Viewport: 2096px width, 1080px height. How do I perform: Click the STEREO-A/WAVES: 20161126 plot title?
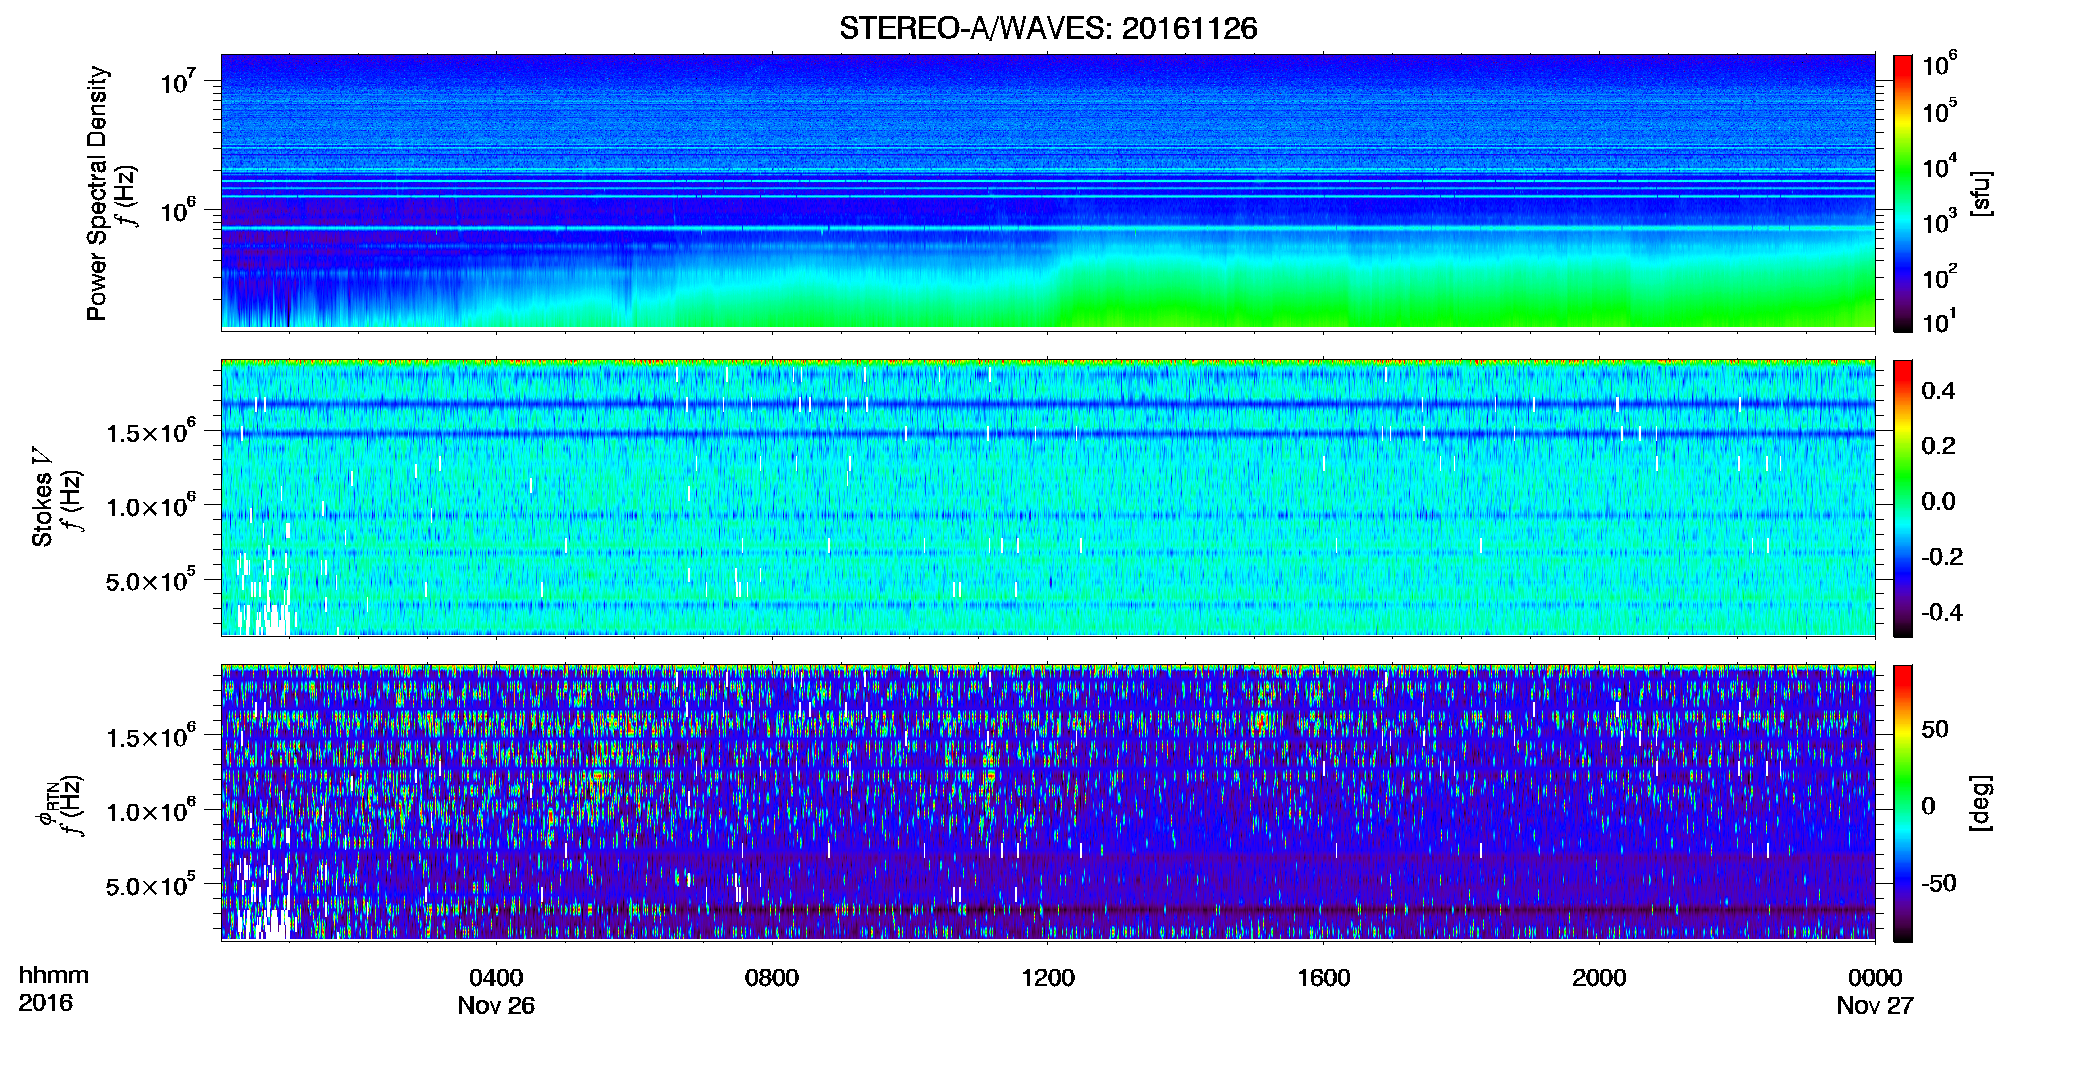click(1048, 28)
